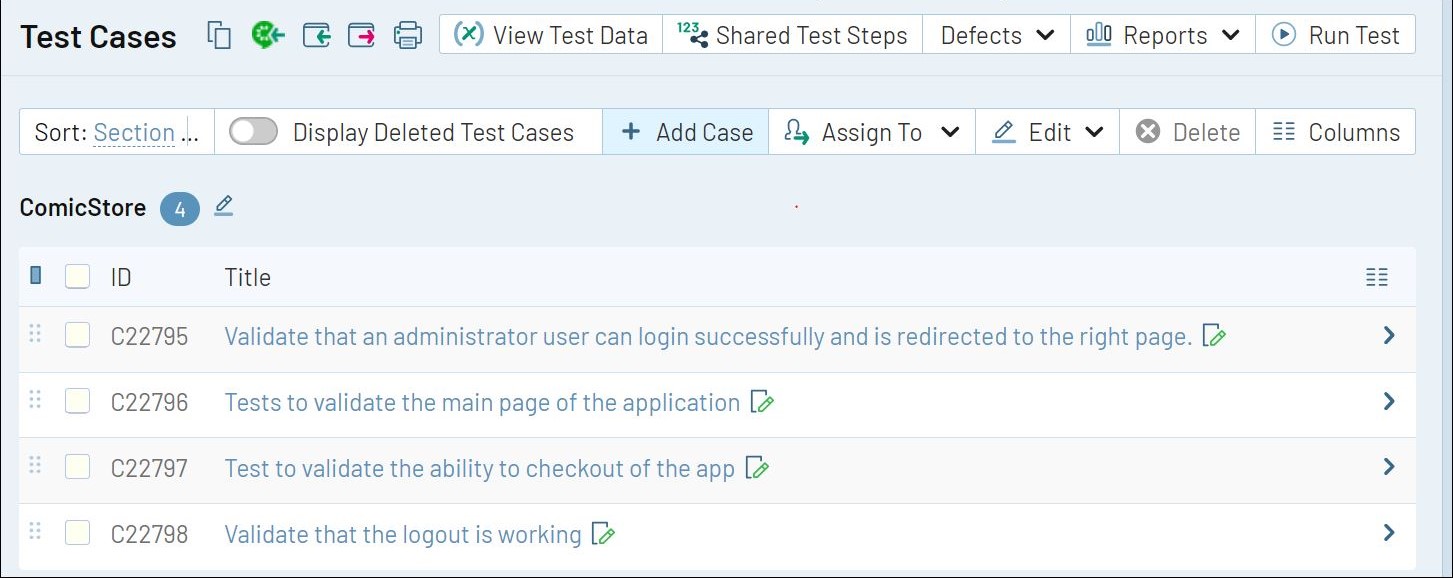Click the print icon in header
The height and width of the screenshot is (578, 1453).
pyautogui.click(x=408, y=36)
